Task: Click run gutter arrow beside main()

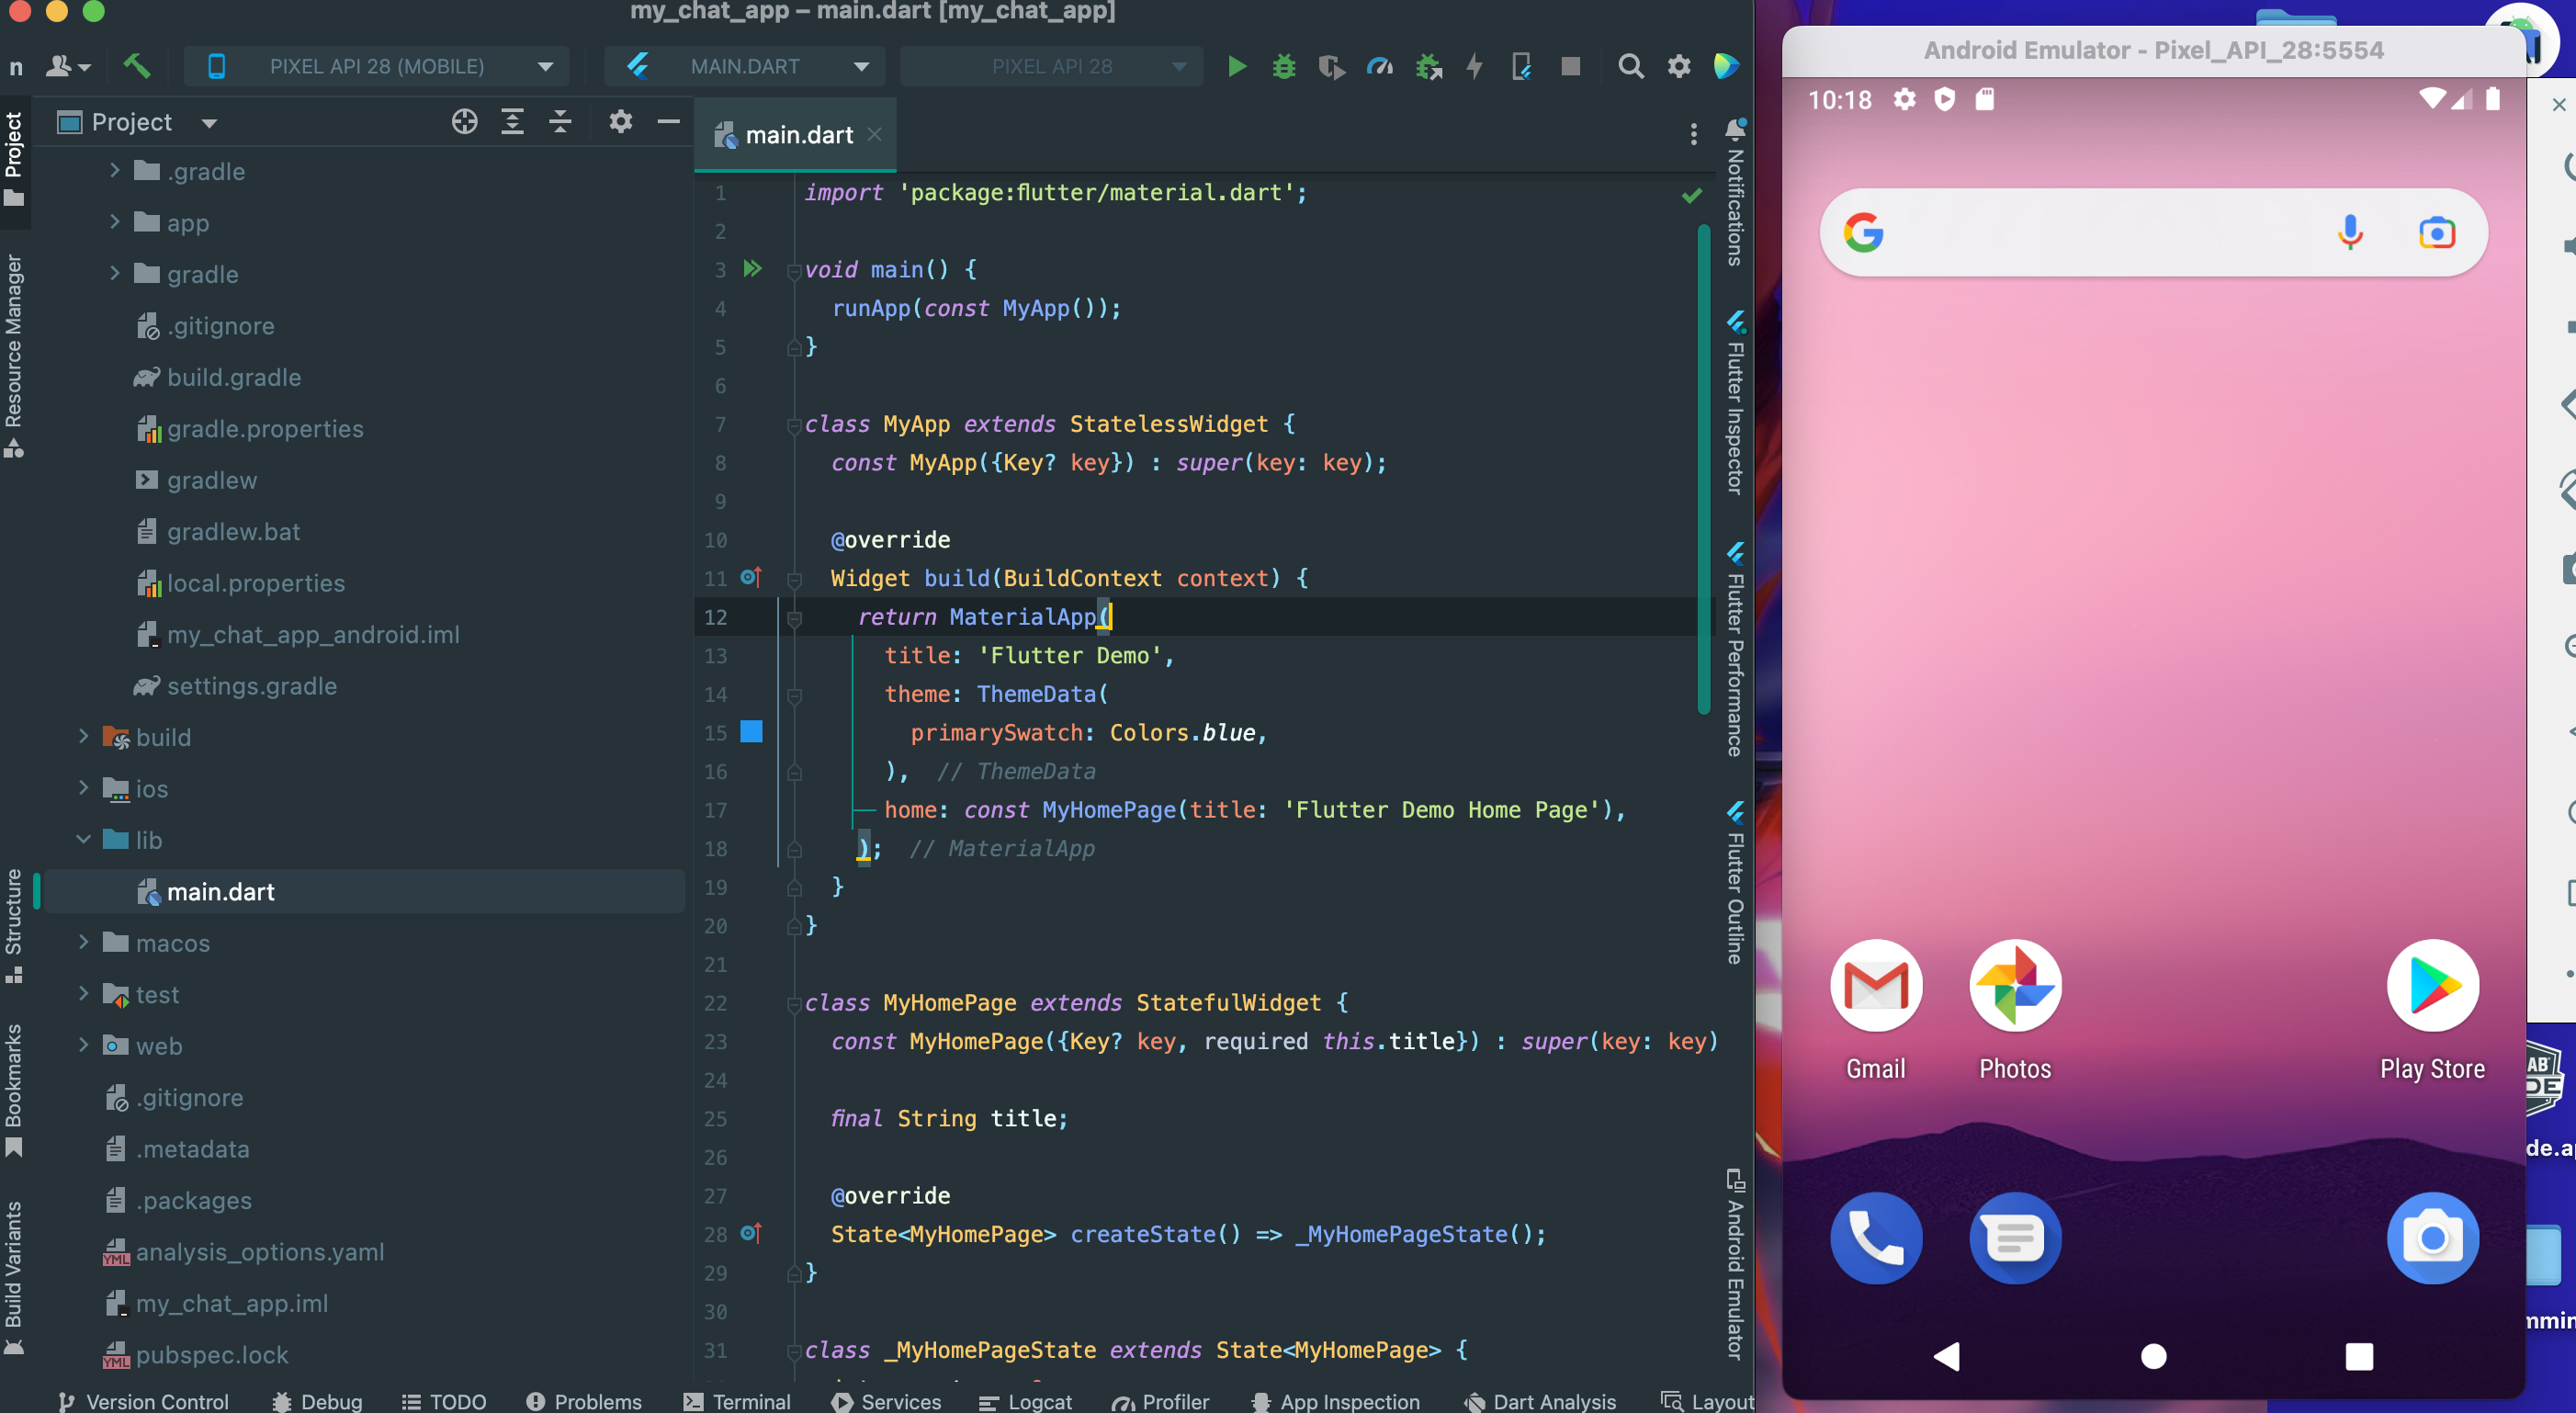Action: (753, 269)
